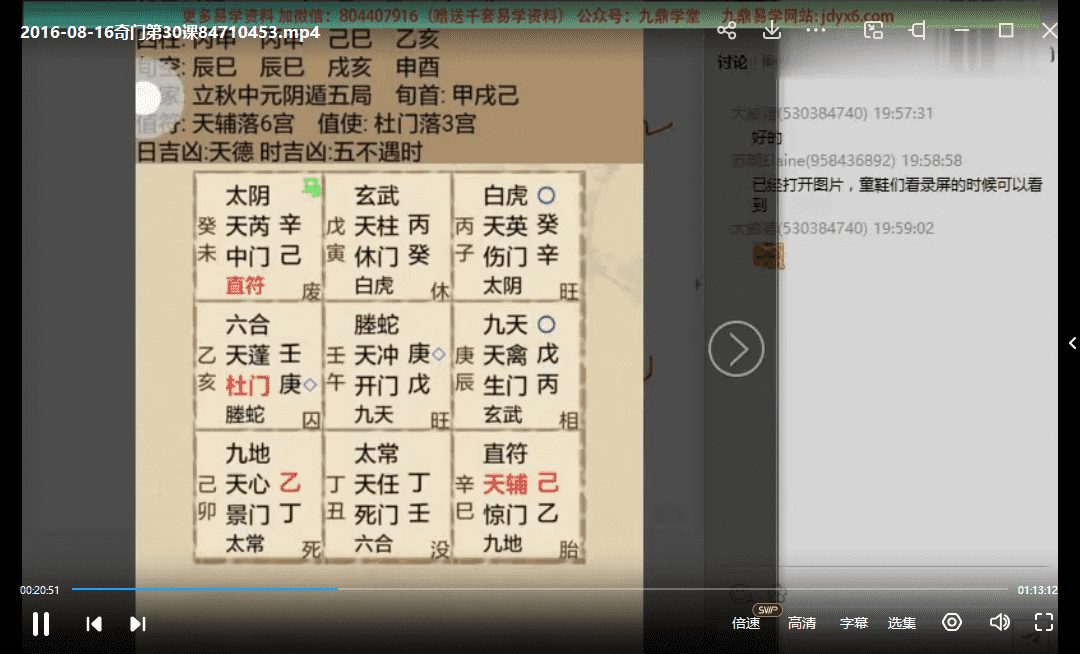Open the 高清 video quality menu
The width and height of the screenshot is (1080, 654).
(802, 623)
